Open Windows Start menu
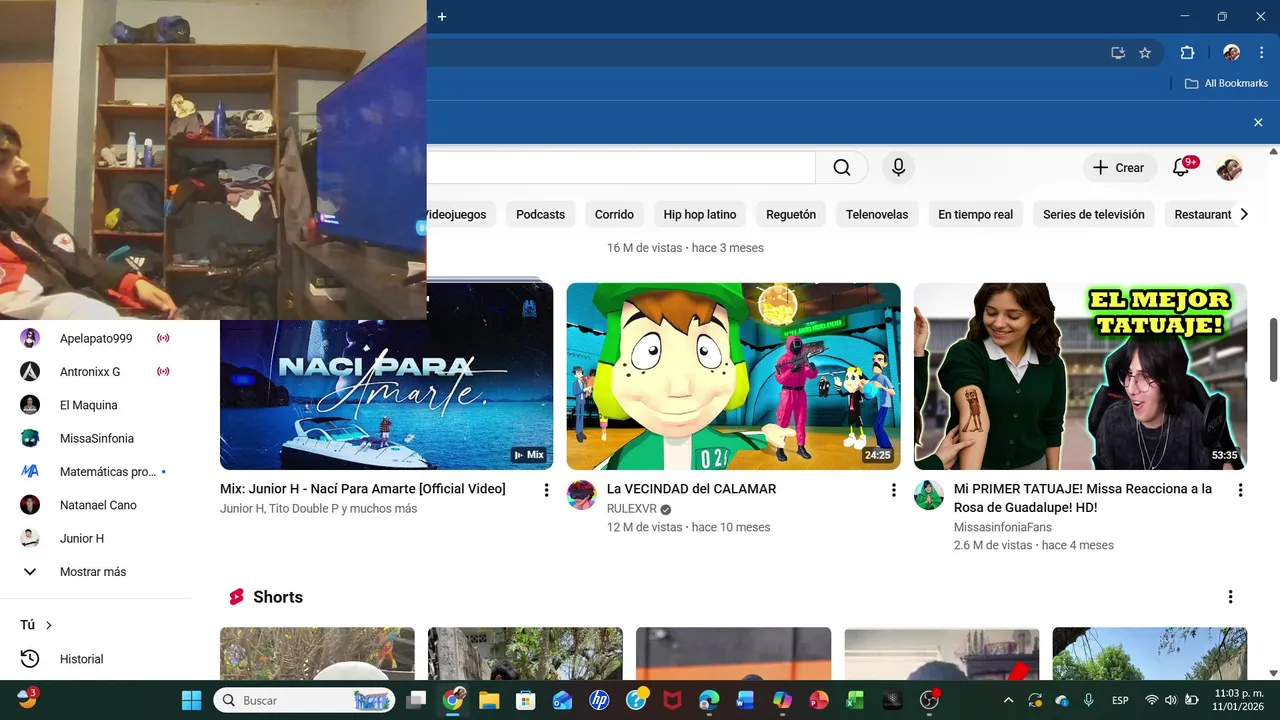 [191, 700]
